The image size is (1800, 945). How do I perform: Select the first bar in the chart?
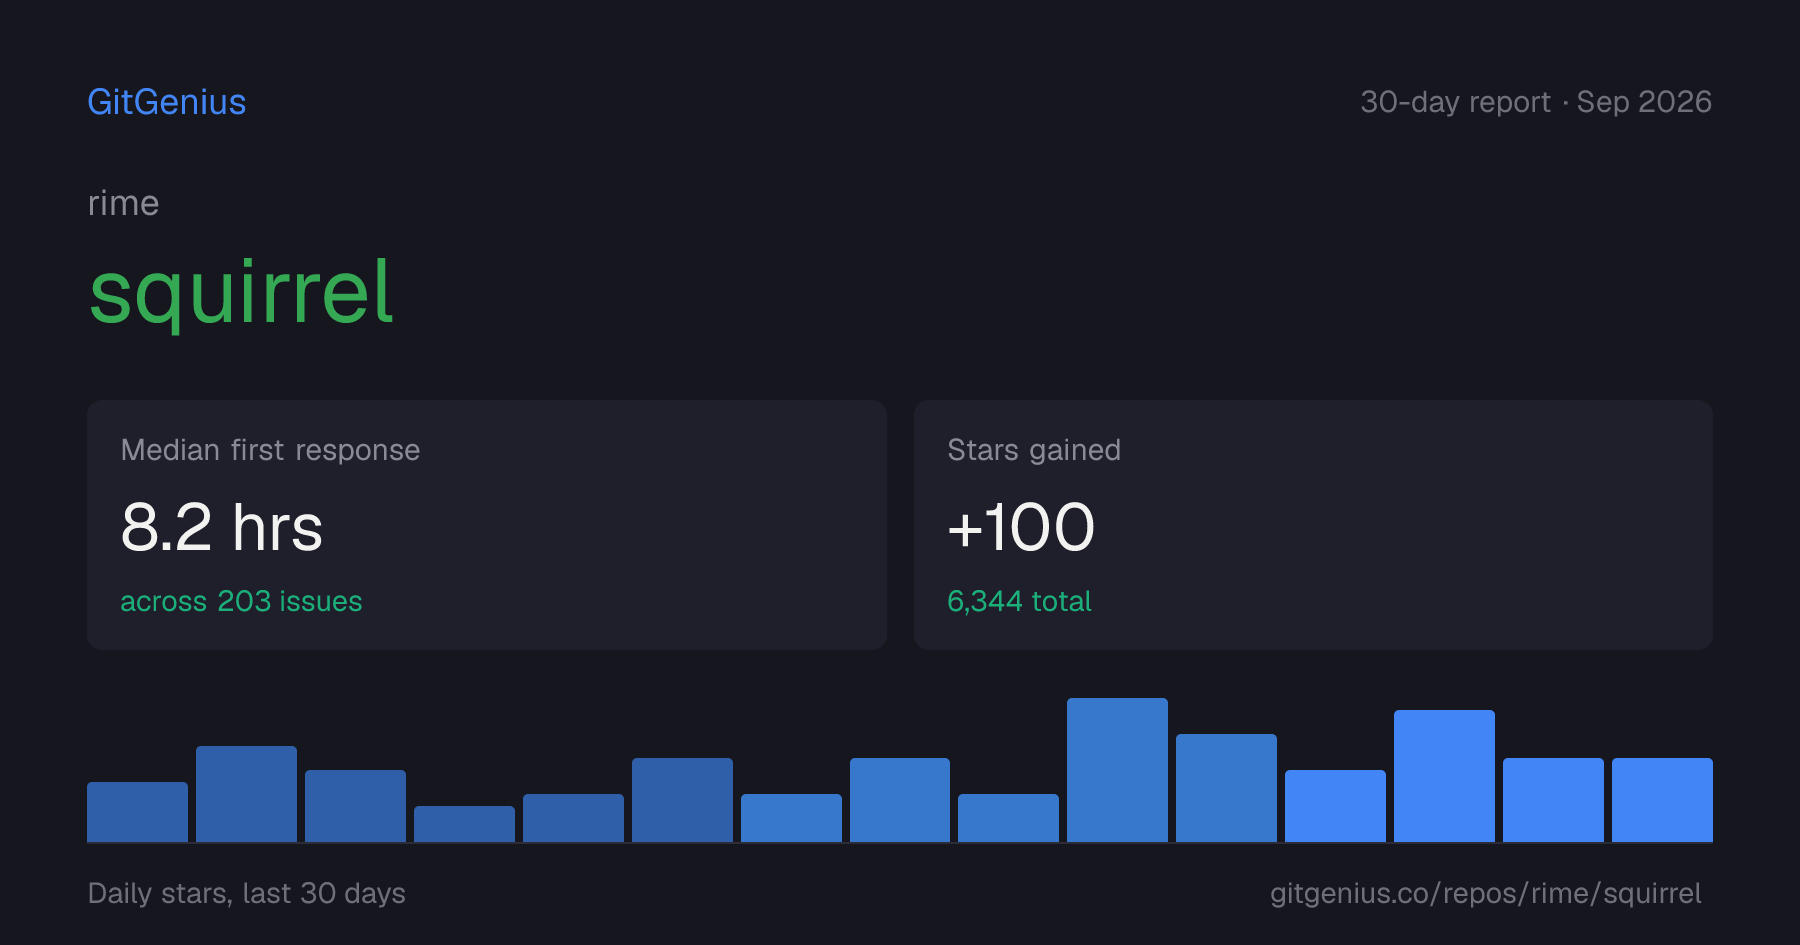point(137,812)
